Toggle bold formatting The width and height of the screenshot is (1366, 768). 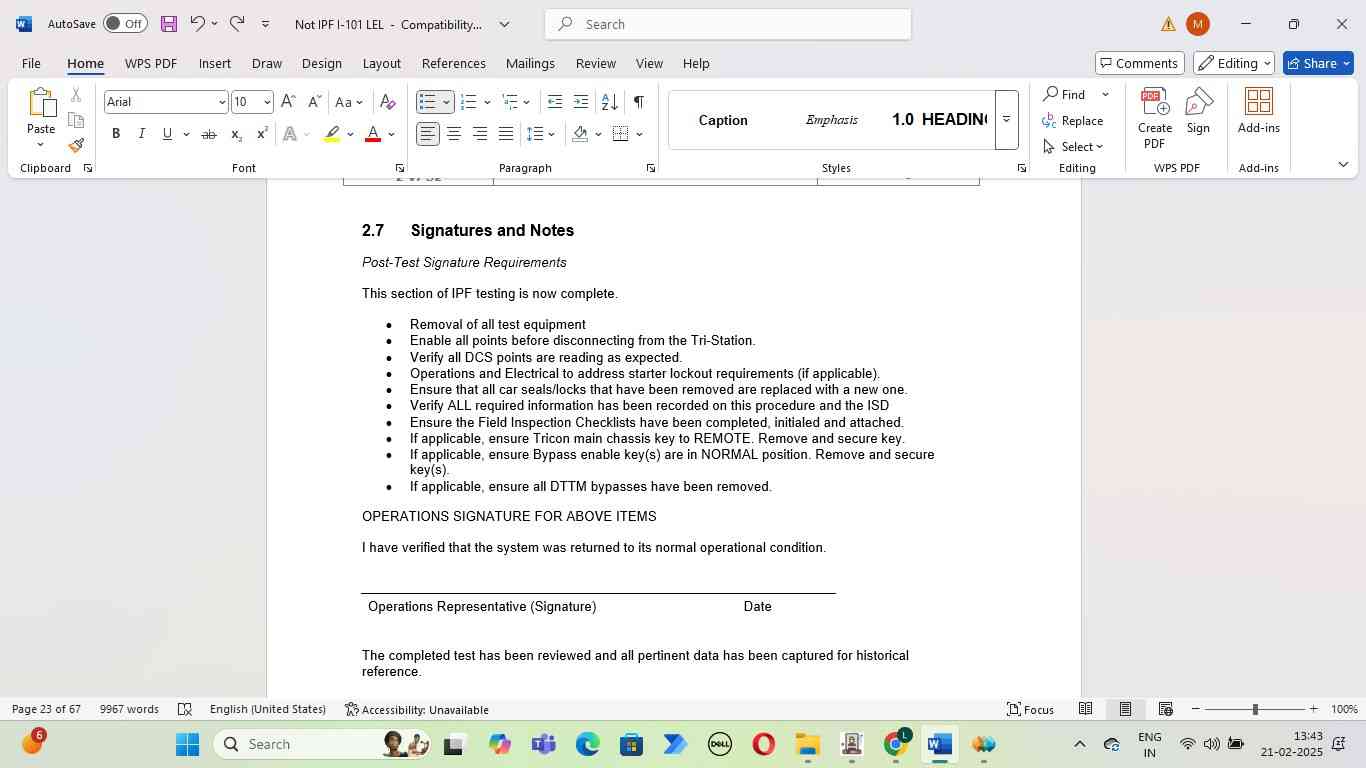click(x=116, y=134)
